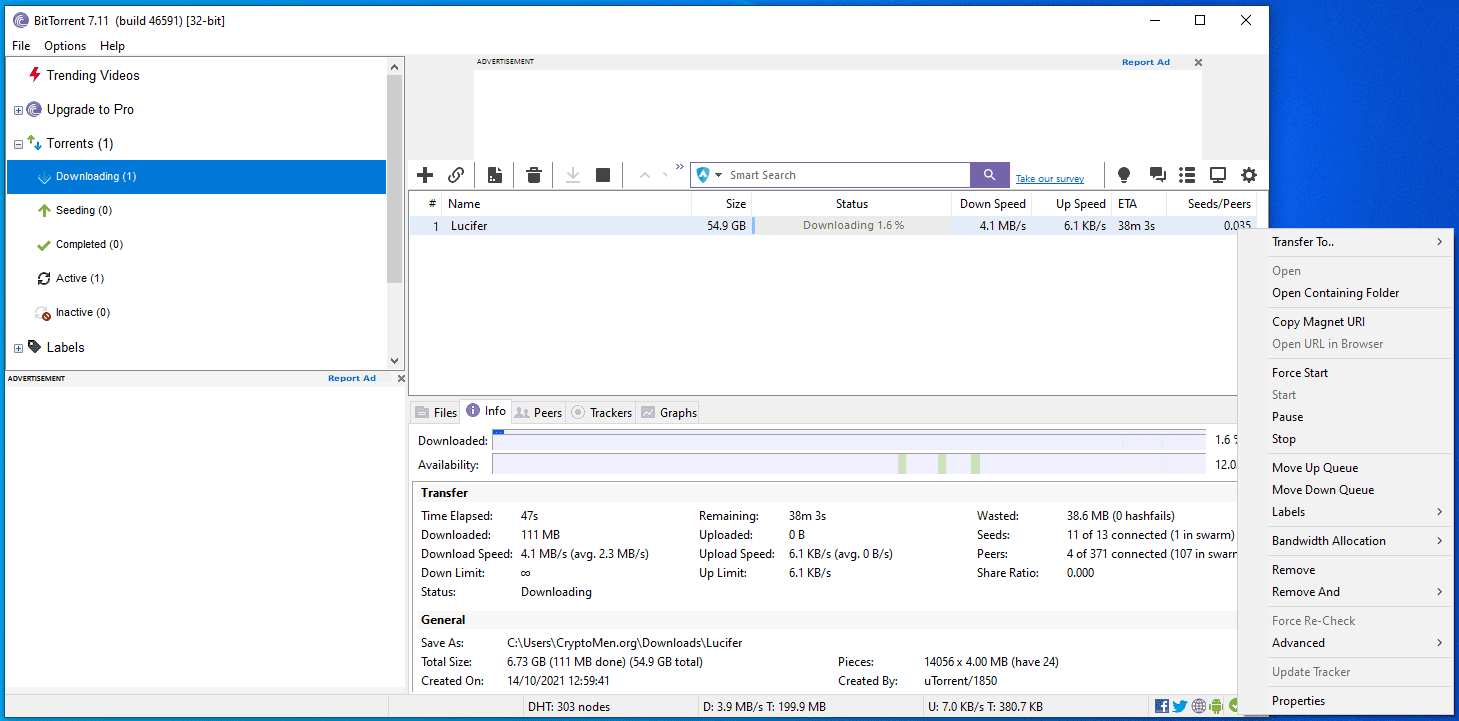
Task: Open the Options menu
Action: 65,46
